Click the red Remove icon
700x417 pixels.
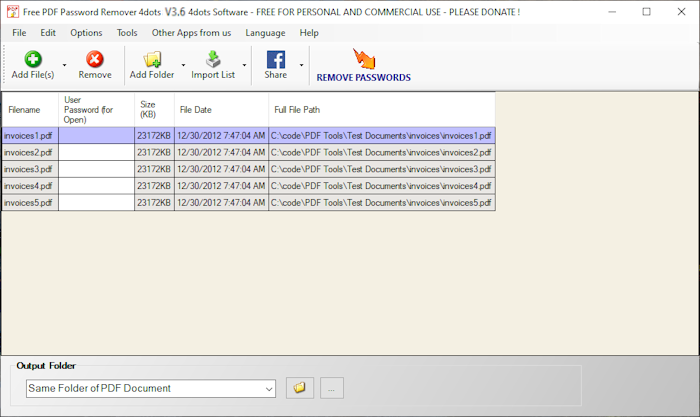95,59
